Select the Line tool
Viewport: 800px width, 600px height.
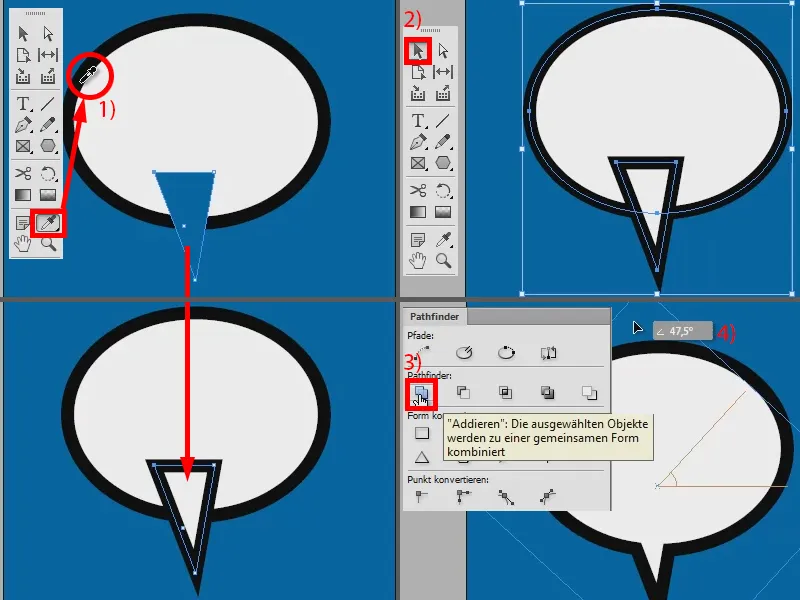coord(46,102)
